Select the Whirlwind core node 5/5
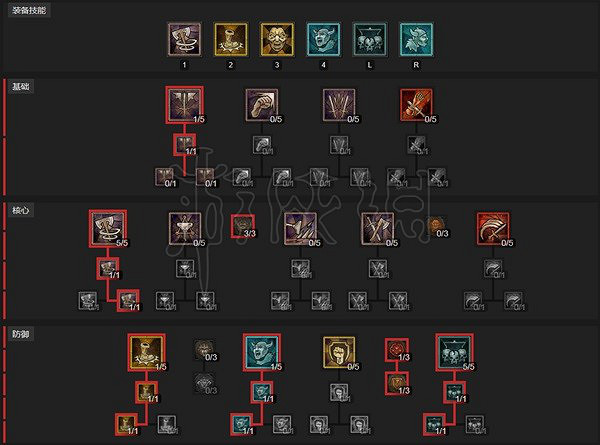 click(x=108, y=228)
